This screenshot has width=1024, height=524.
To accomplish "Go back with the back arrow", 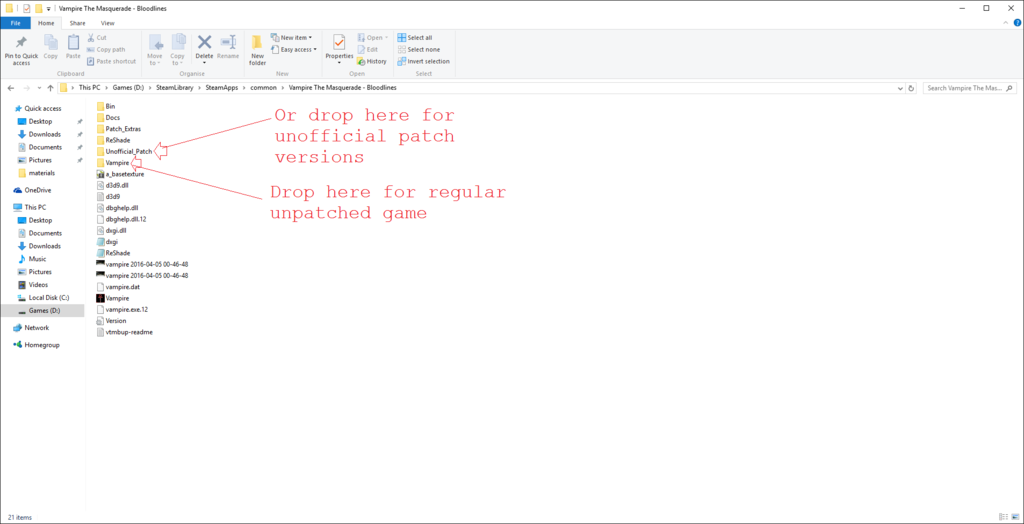I will 11,88.
